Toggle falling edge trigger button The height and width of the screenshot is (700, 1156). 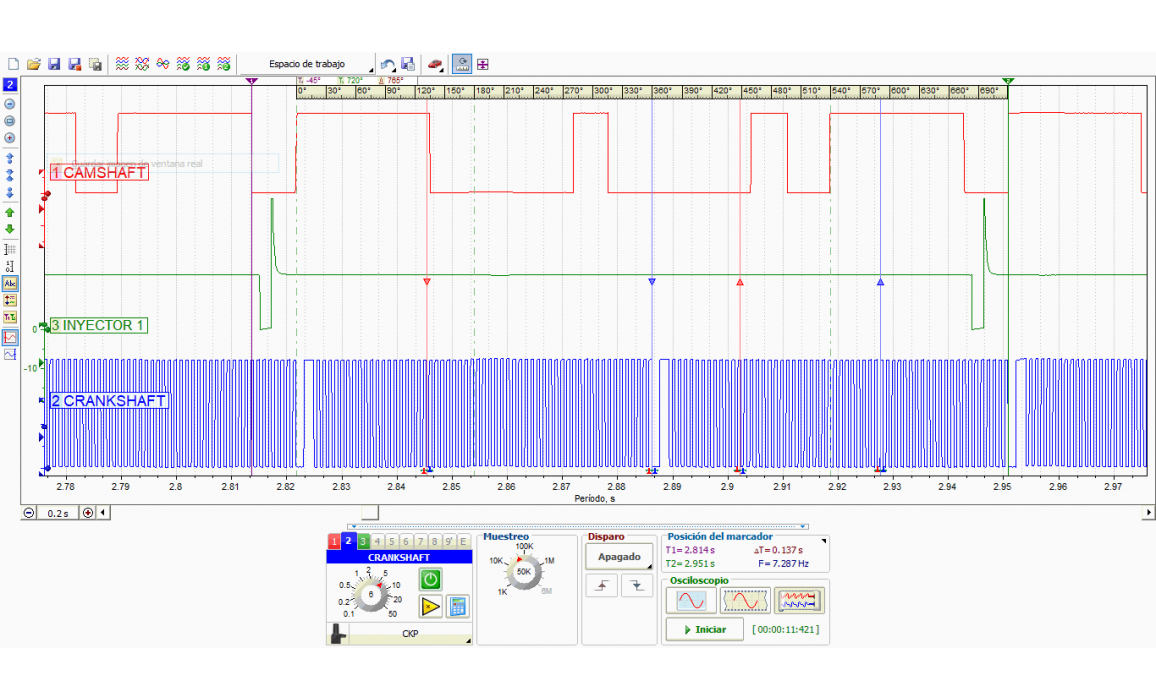(636, 587)
